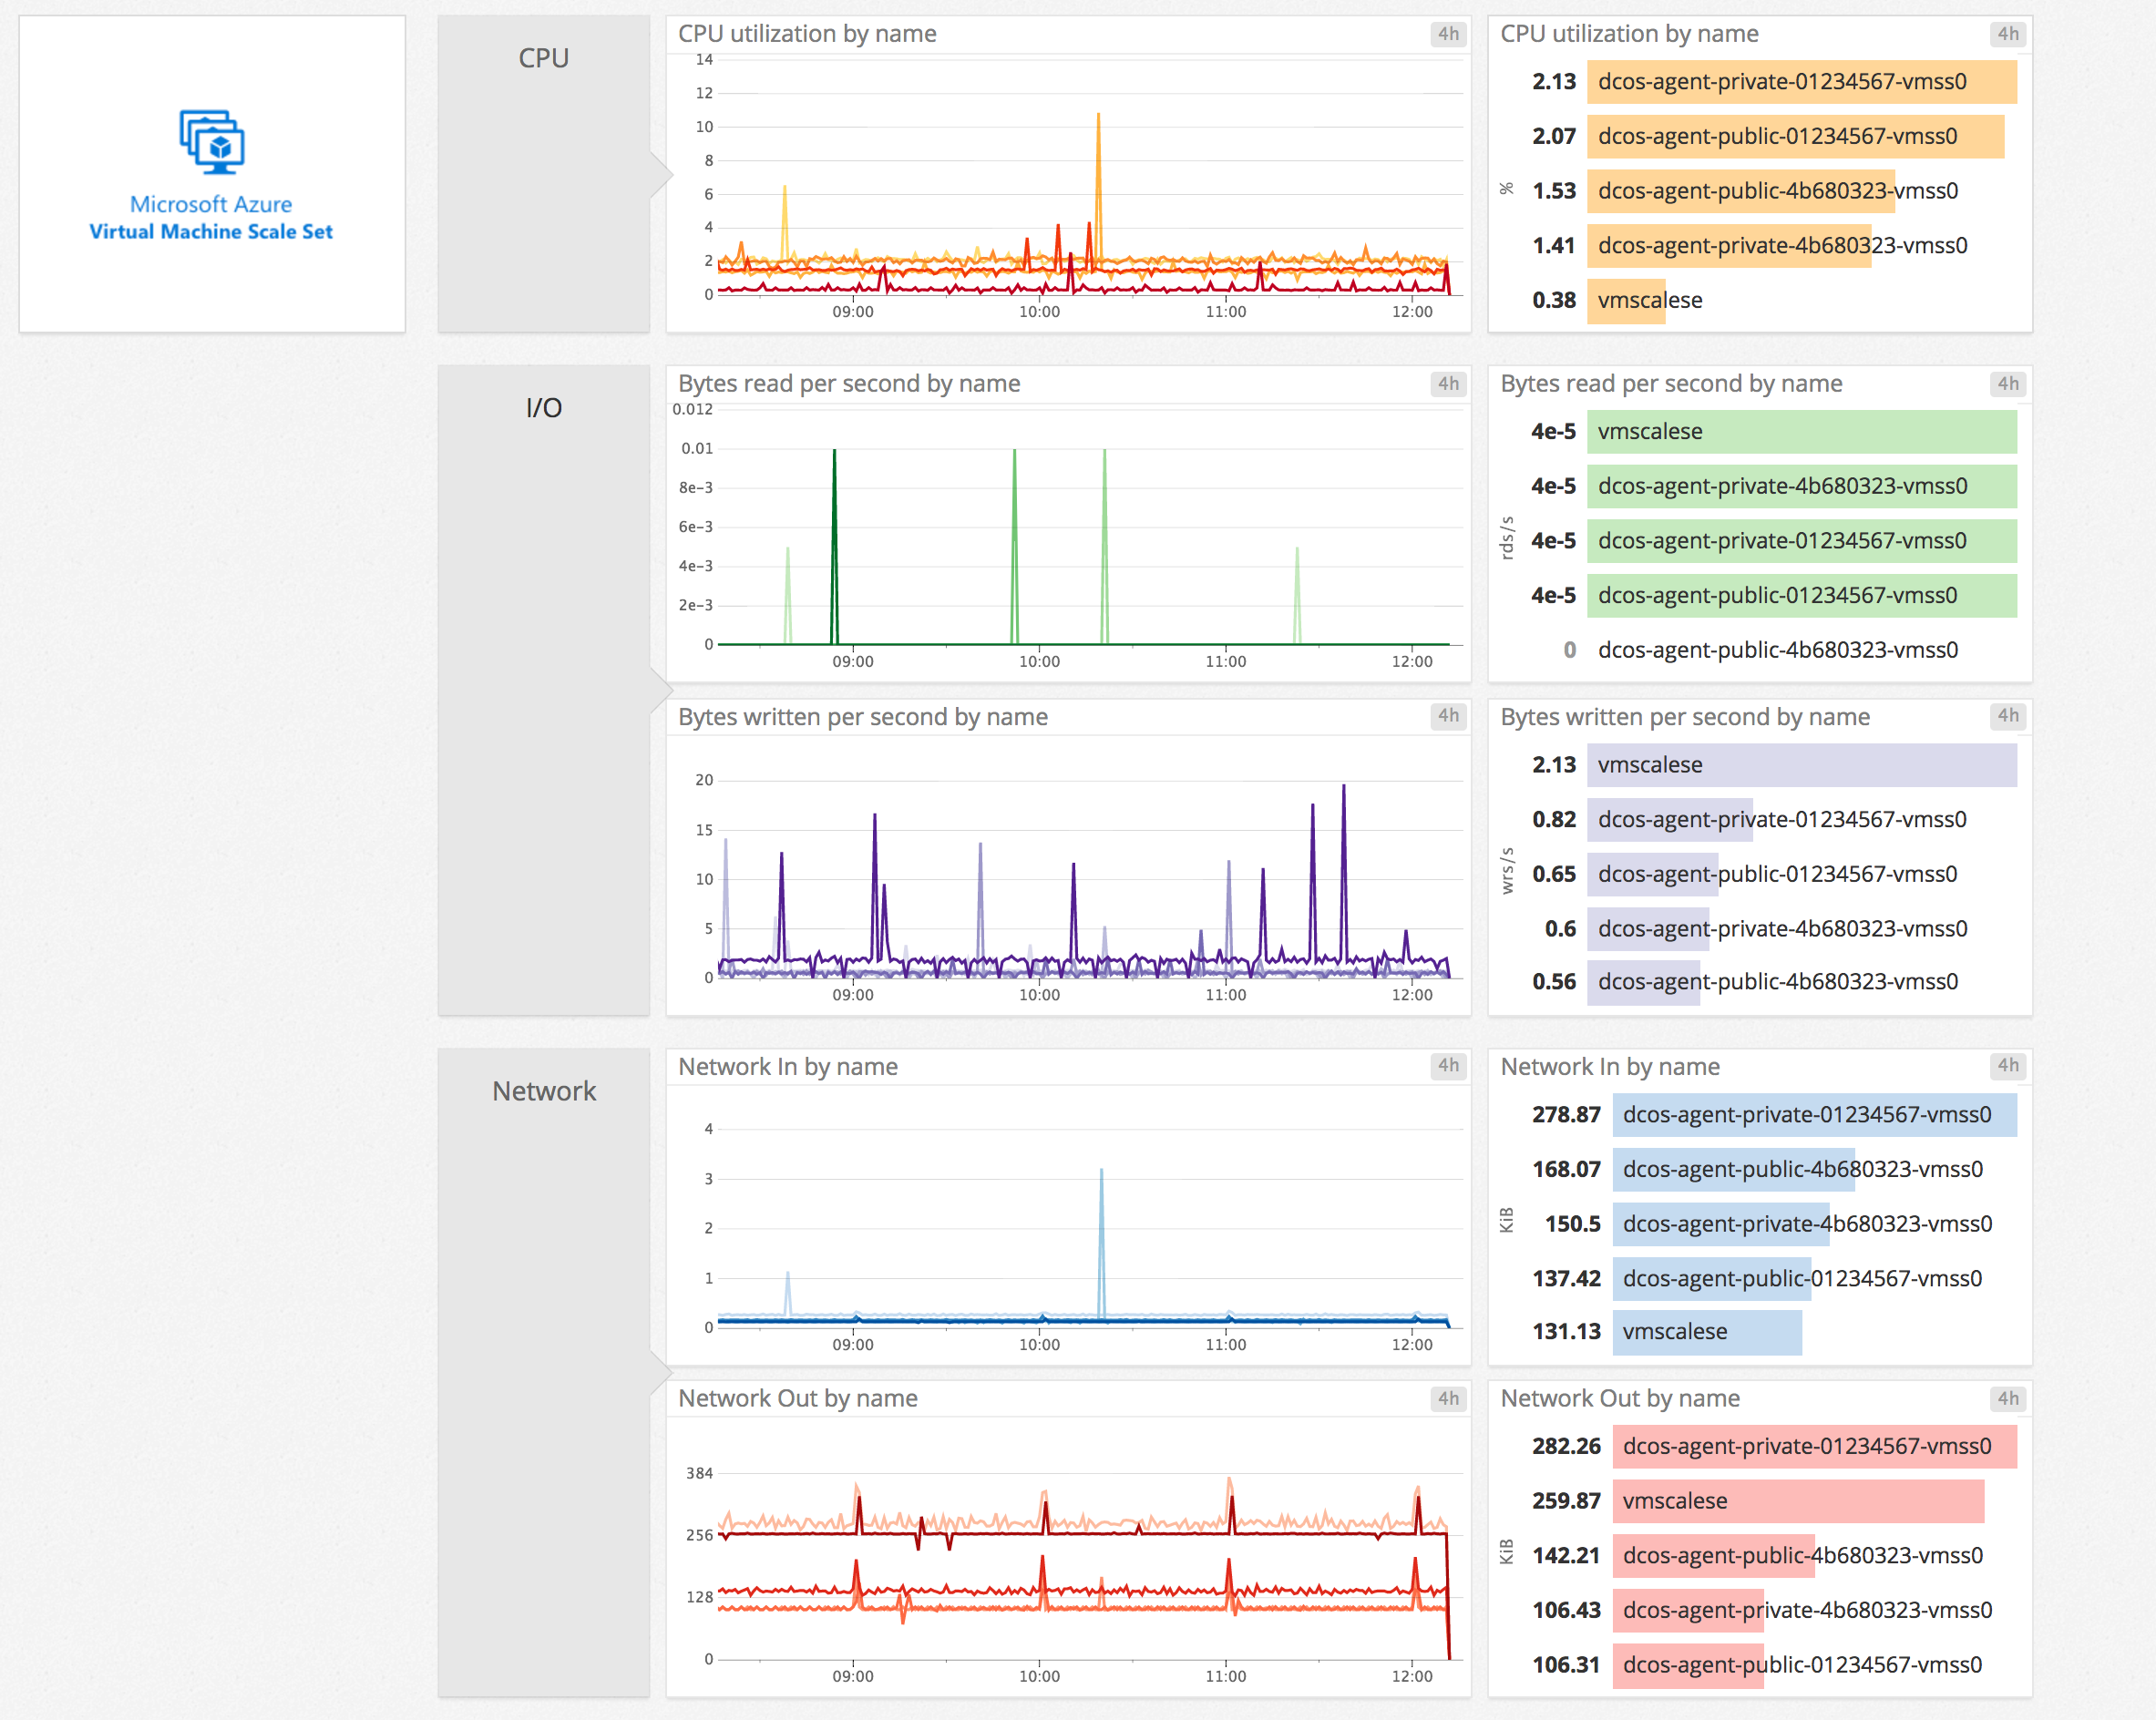Click 4h badge on CPU utilization timeseries
2156x1720 pixels.
tap(1448, 34)
